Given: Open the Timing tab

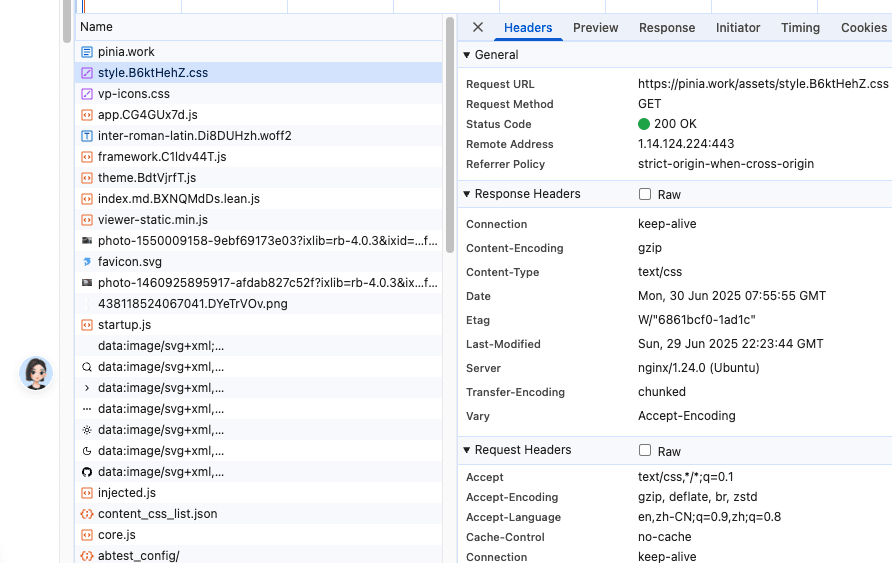Looking at the screenshot, I should coord(800,28).
